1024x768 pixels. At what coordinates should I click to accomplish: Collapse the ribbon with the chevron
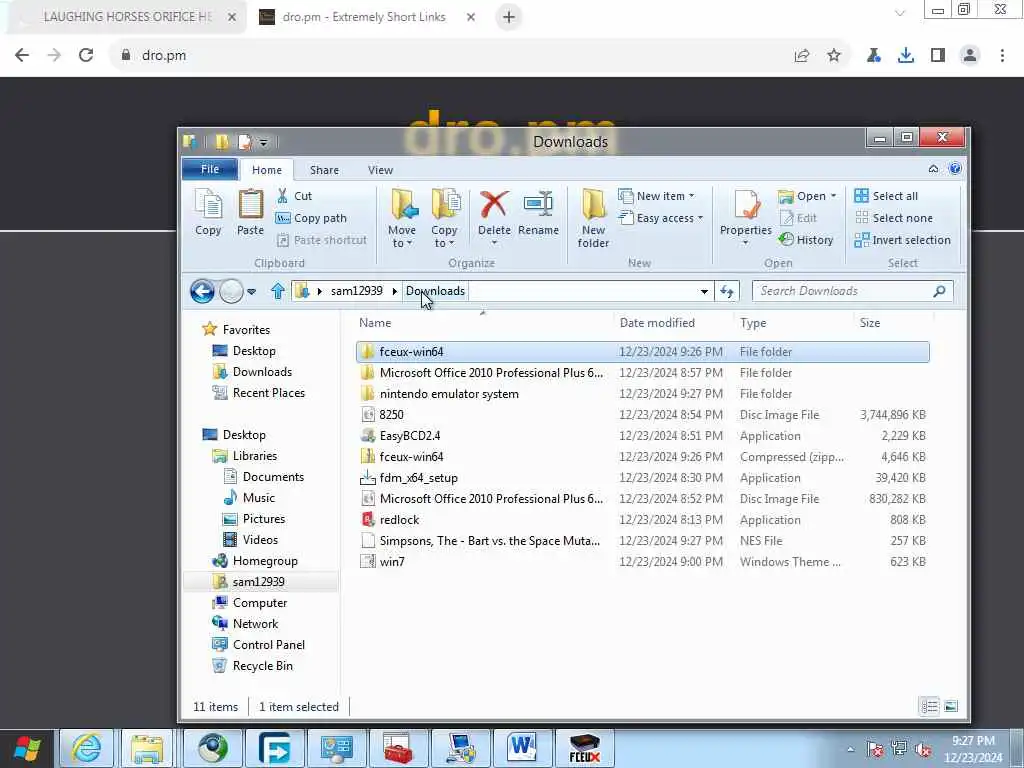click(x=933, y=169)
